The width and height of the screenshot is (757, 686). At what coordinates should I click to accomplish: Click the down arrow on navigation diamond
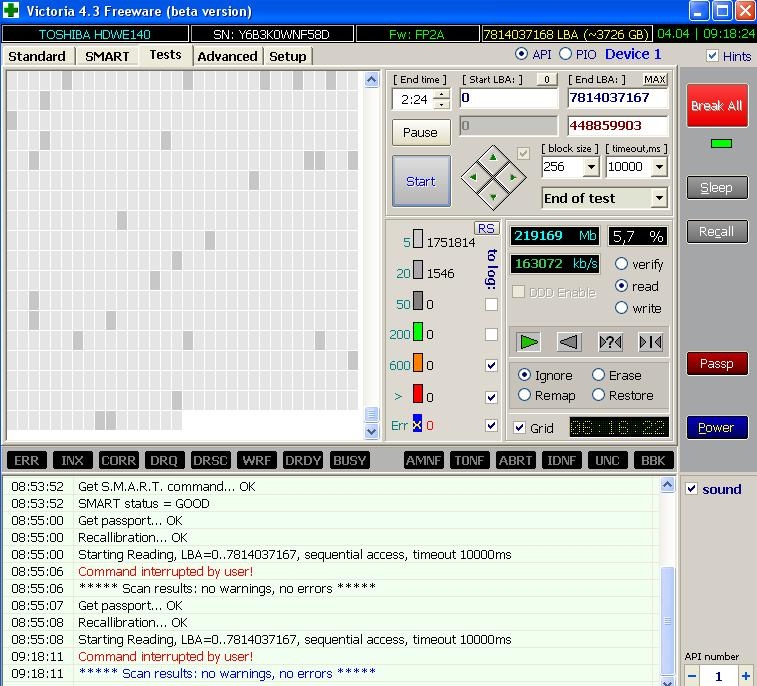click(x=493, y=197)
